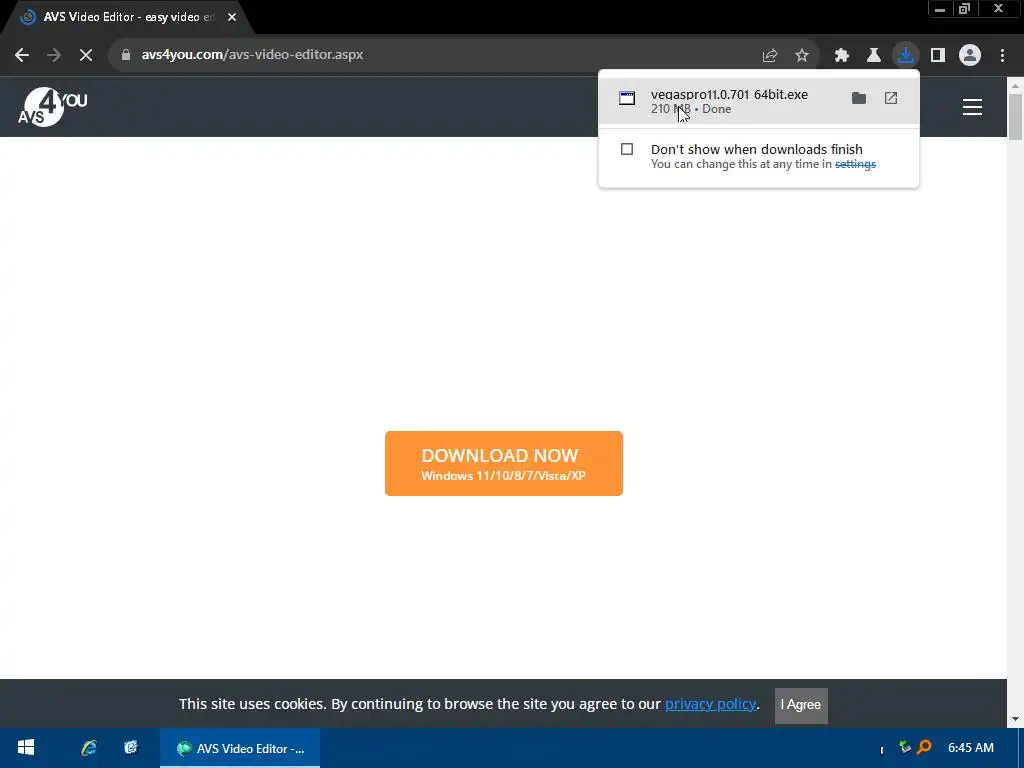Show vegaspro download in folder
The width and height of the screenshot is (1024, 768).
pos(859,98)
